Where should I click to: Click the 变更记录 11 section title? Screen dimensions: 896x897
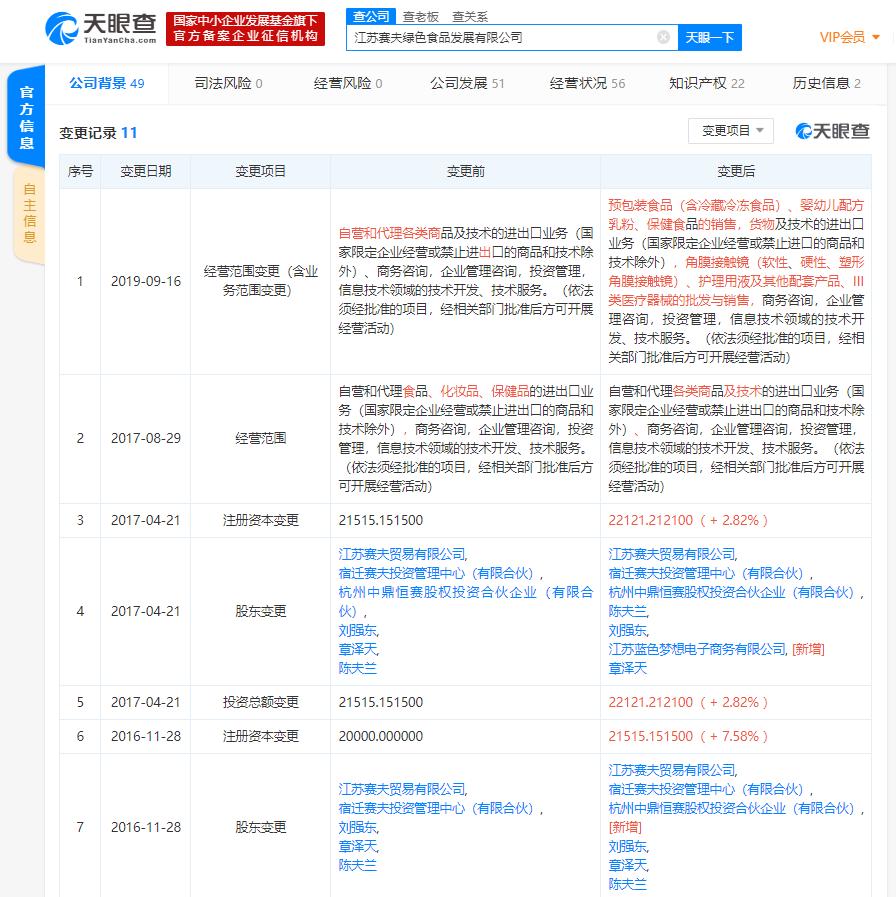pyautogui.click(x=98, y=133)
